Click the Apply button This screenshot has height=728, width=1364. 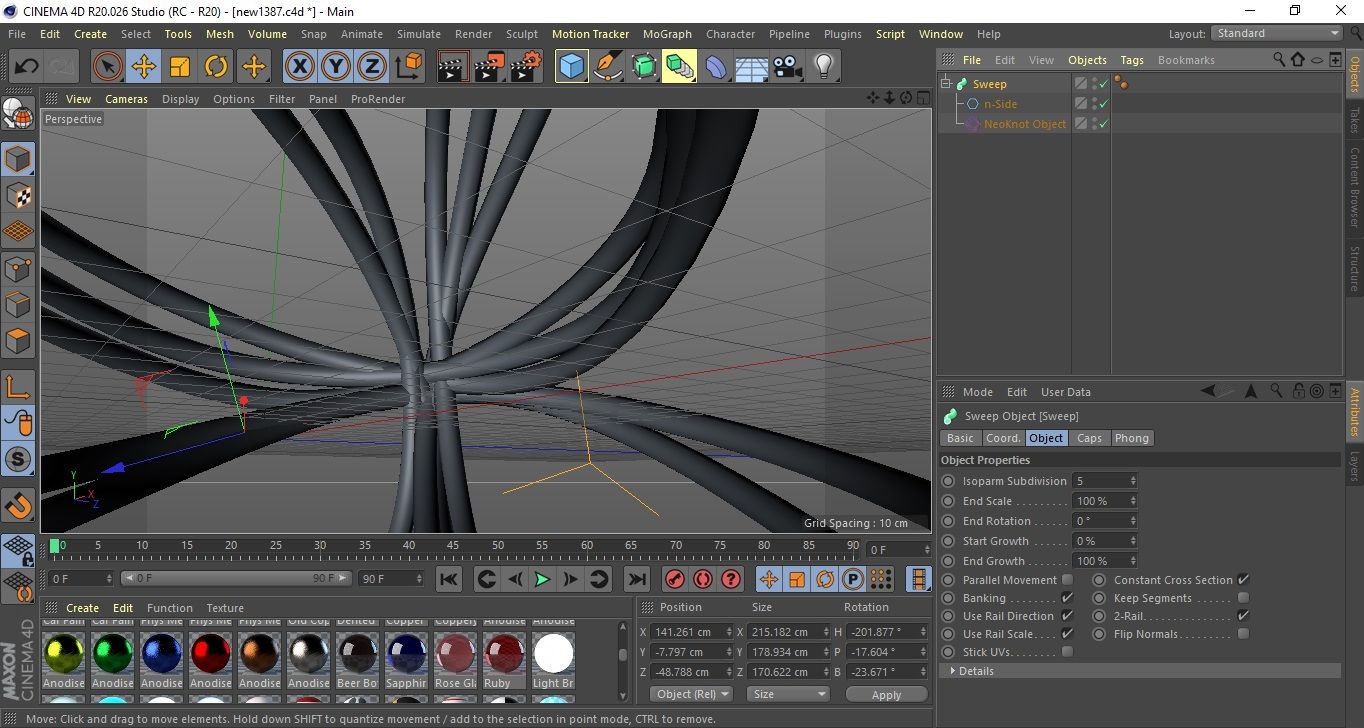coord(886,694)
